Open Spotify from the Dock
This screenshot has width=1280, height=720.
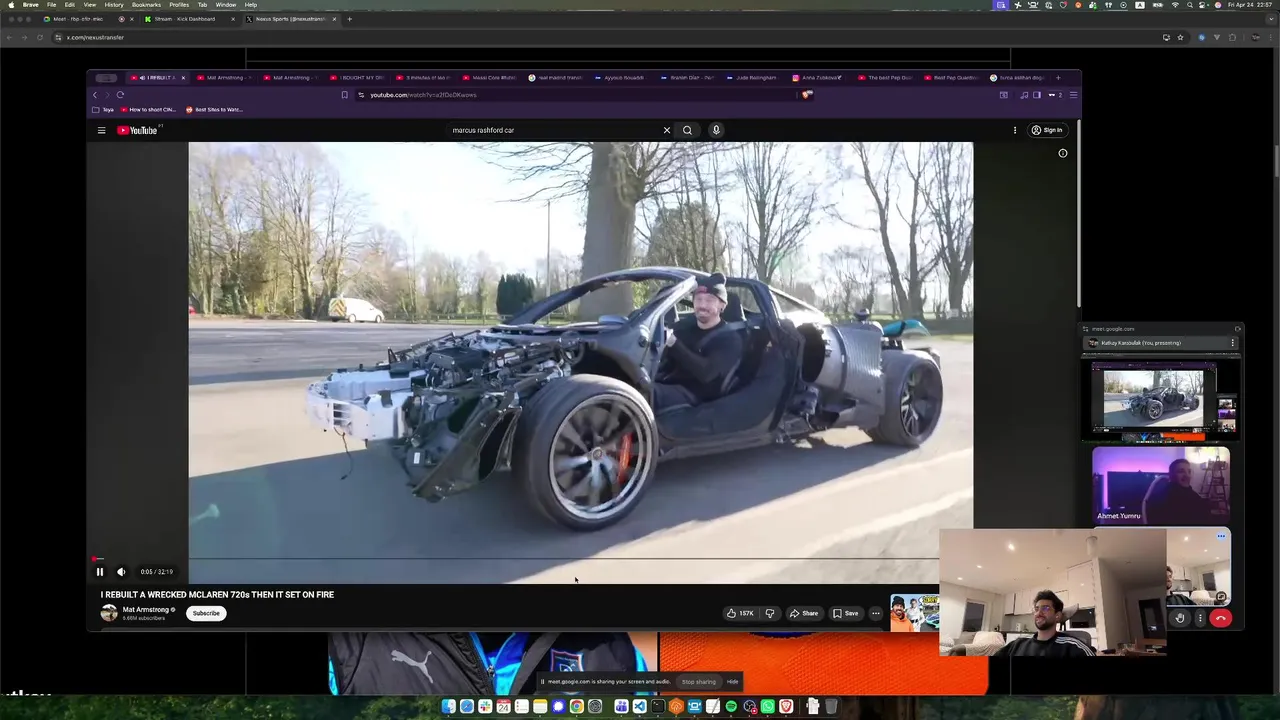[731, 707]
